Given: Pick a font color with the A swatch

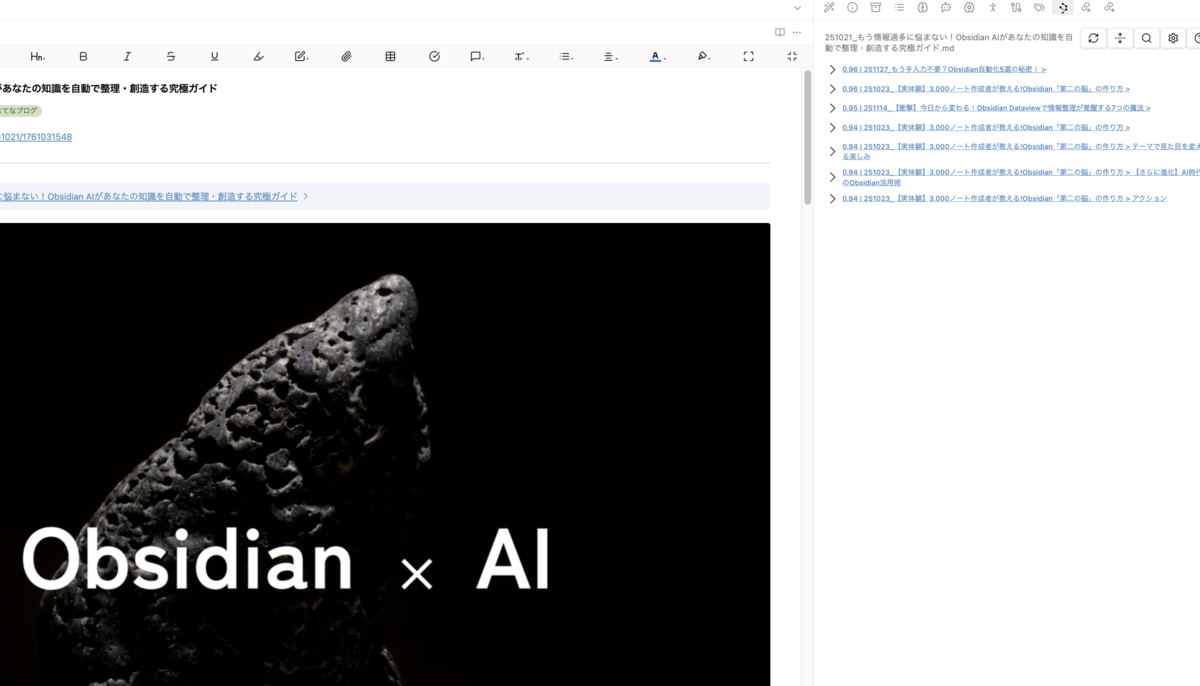Looking at the screenshot, I should [656, 57].
